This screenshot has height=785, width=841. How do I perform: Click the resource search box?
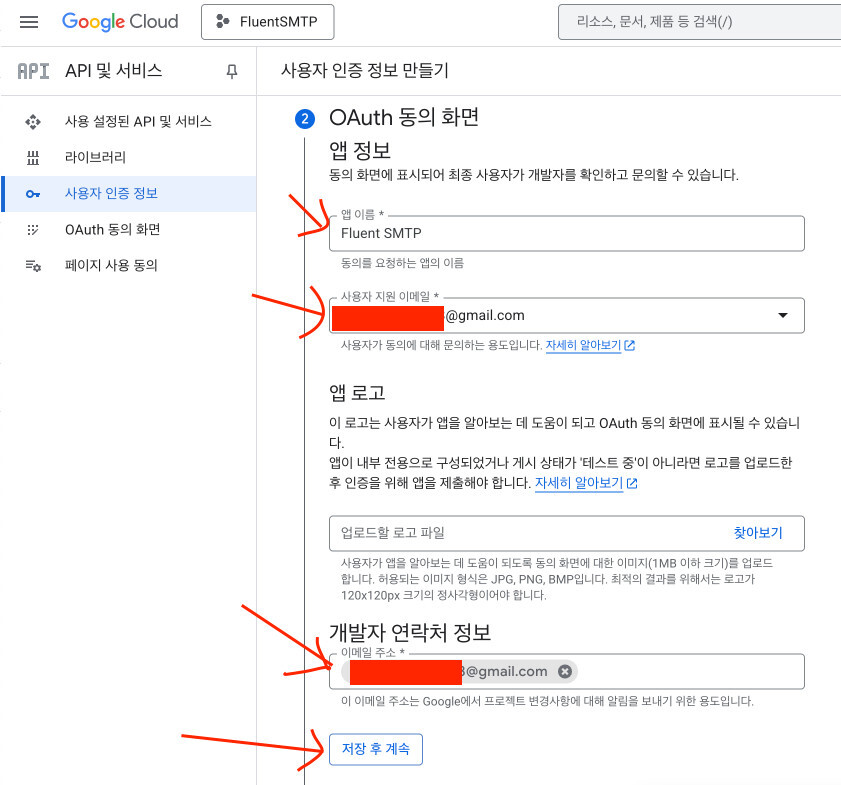point(699,22)
